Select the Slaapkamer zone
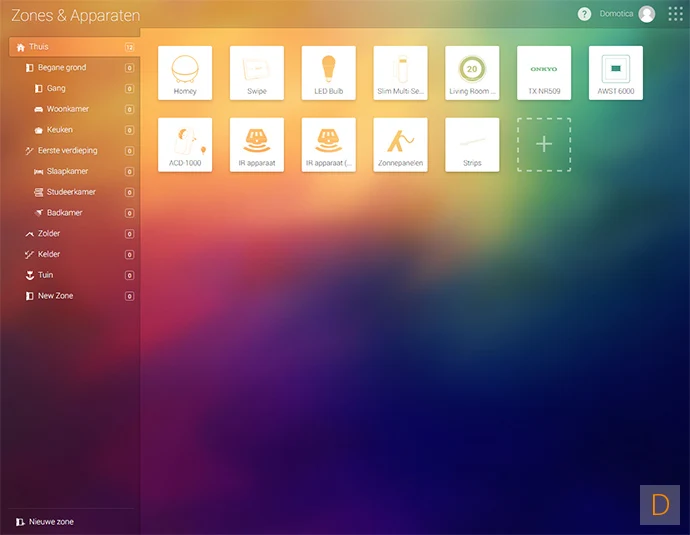Screen dimensions: 690x535 tap(74, 171)
